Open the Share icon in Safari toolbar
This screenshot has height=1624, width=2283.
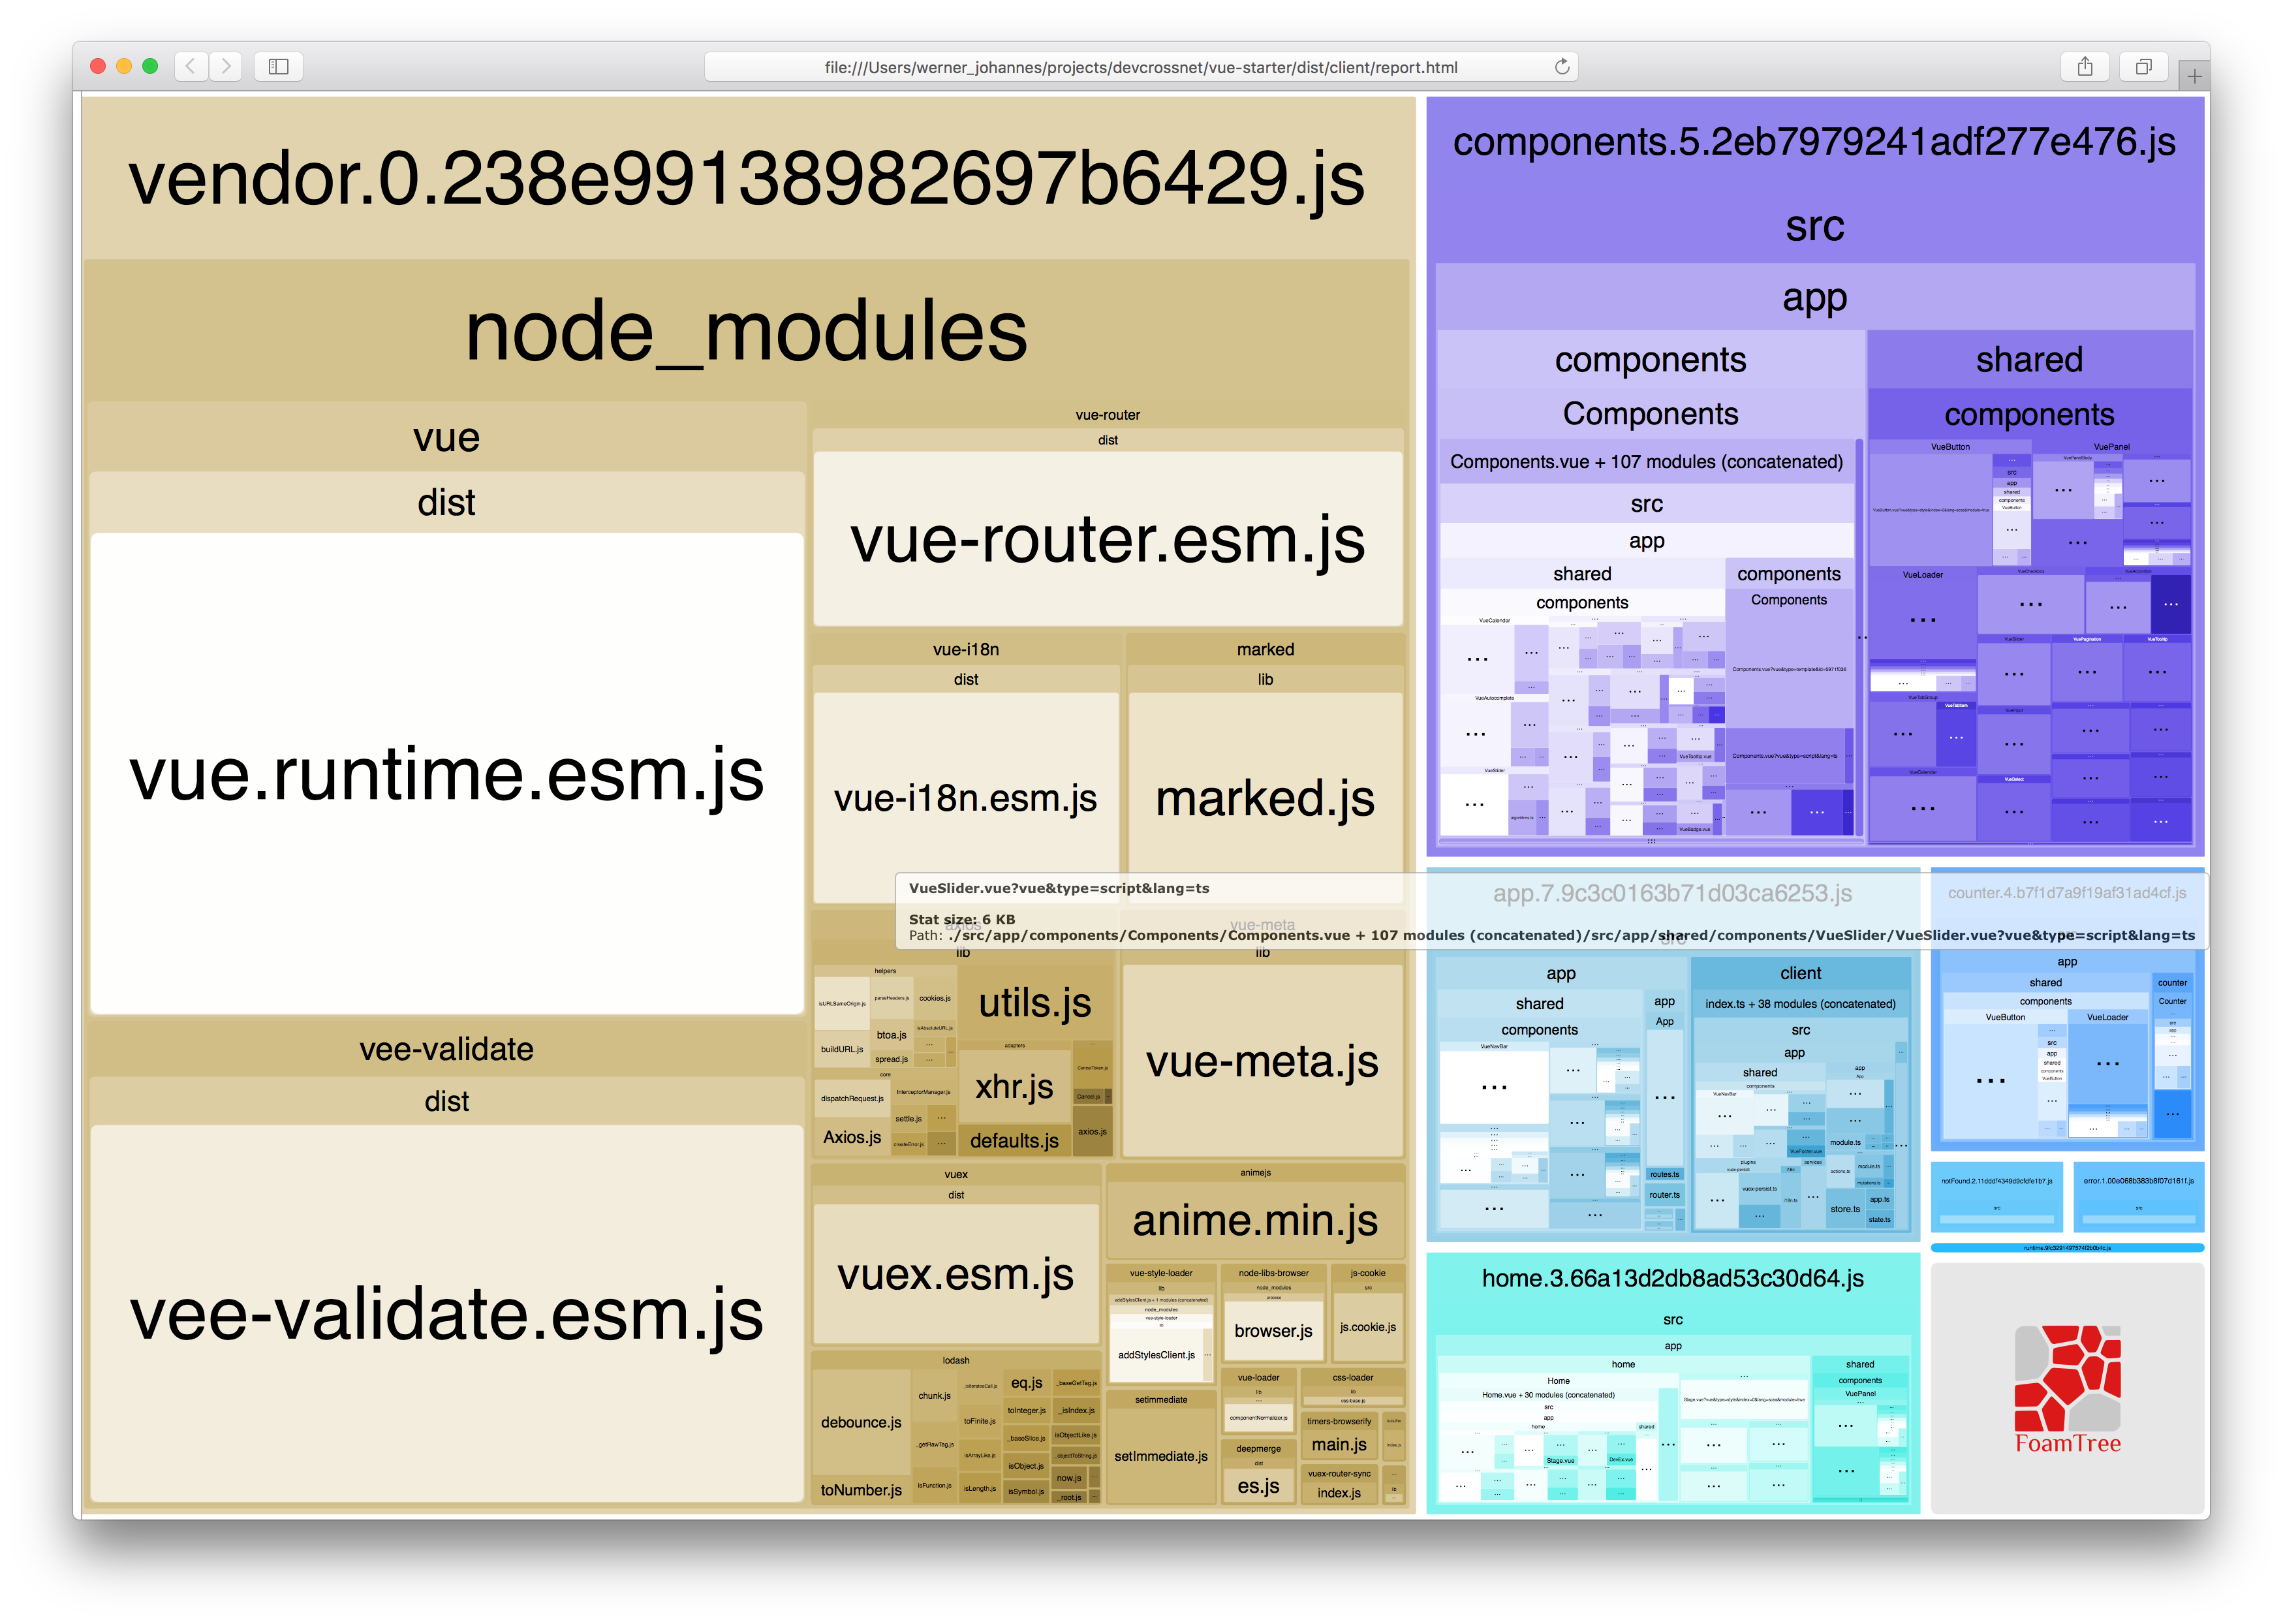tap(2085, 66)
